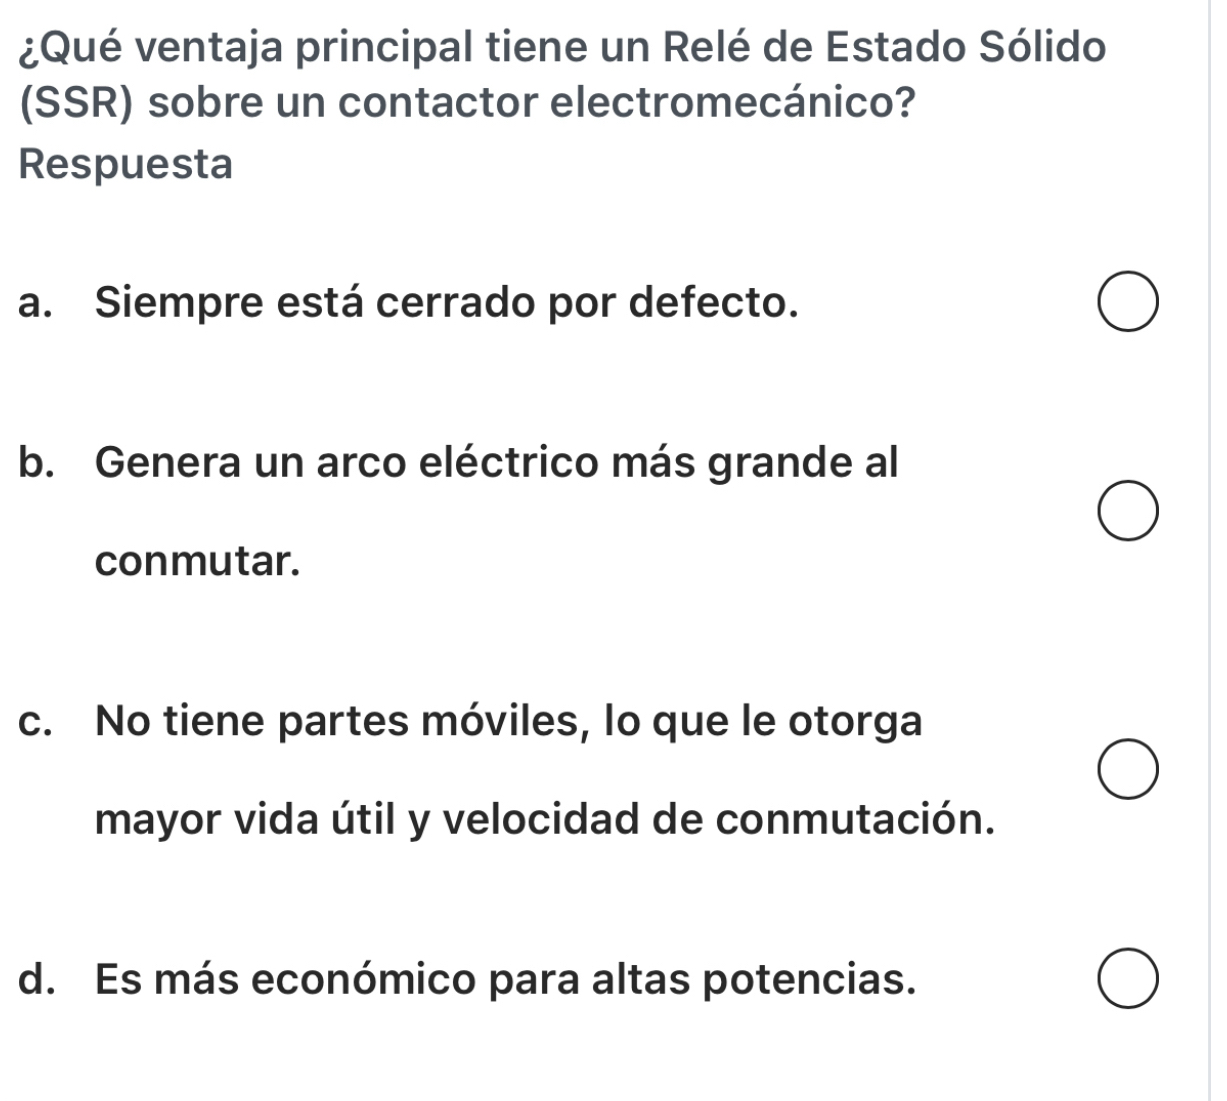Select radio button for option d
This screenshot has width=1227, height=1101.
(1129, 977)
